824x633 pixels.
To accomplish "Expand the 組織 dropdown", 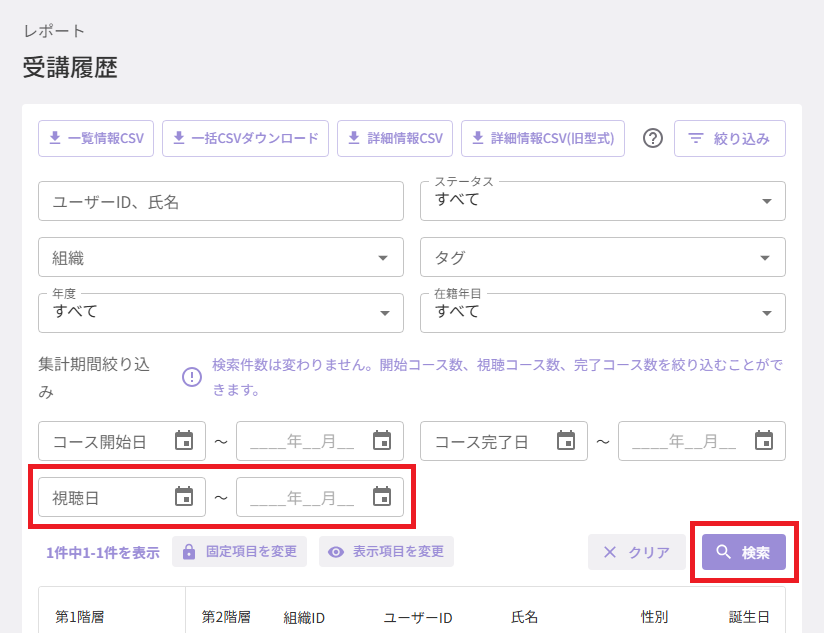I will (x=221, y=257).
